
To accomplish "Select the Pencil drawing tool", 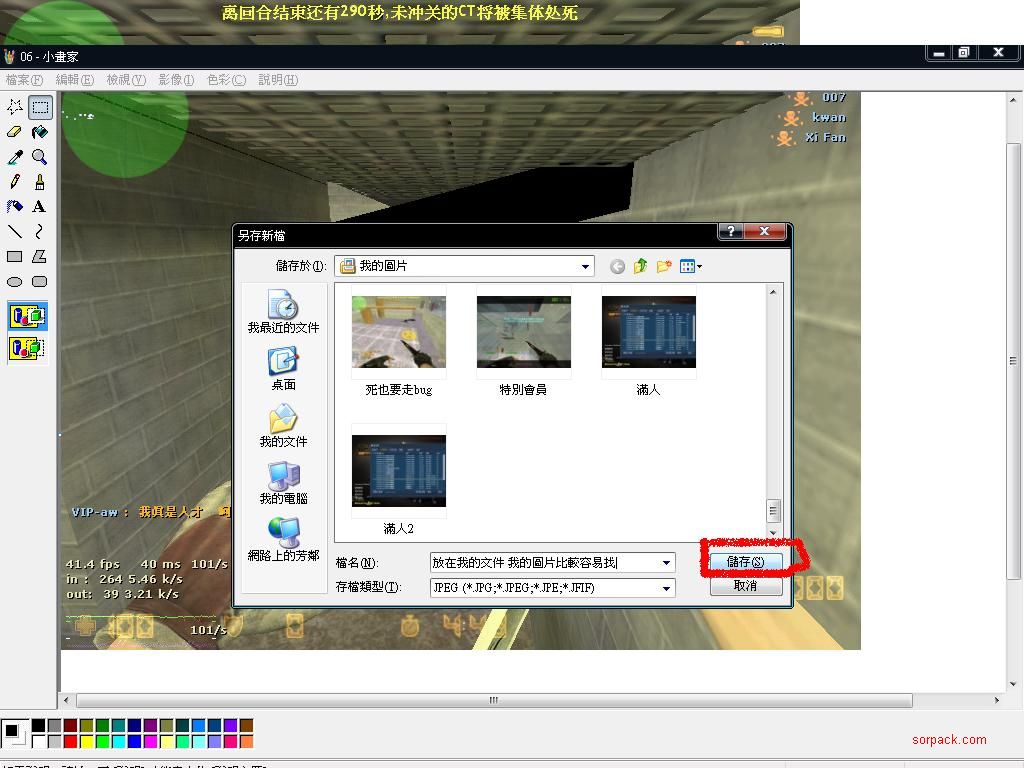I will (15, 182).
